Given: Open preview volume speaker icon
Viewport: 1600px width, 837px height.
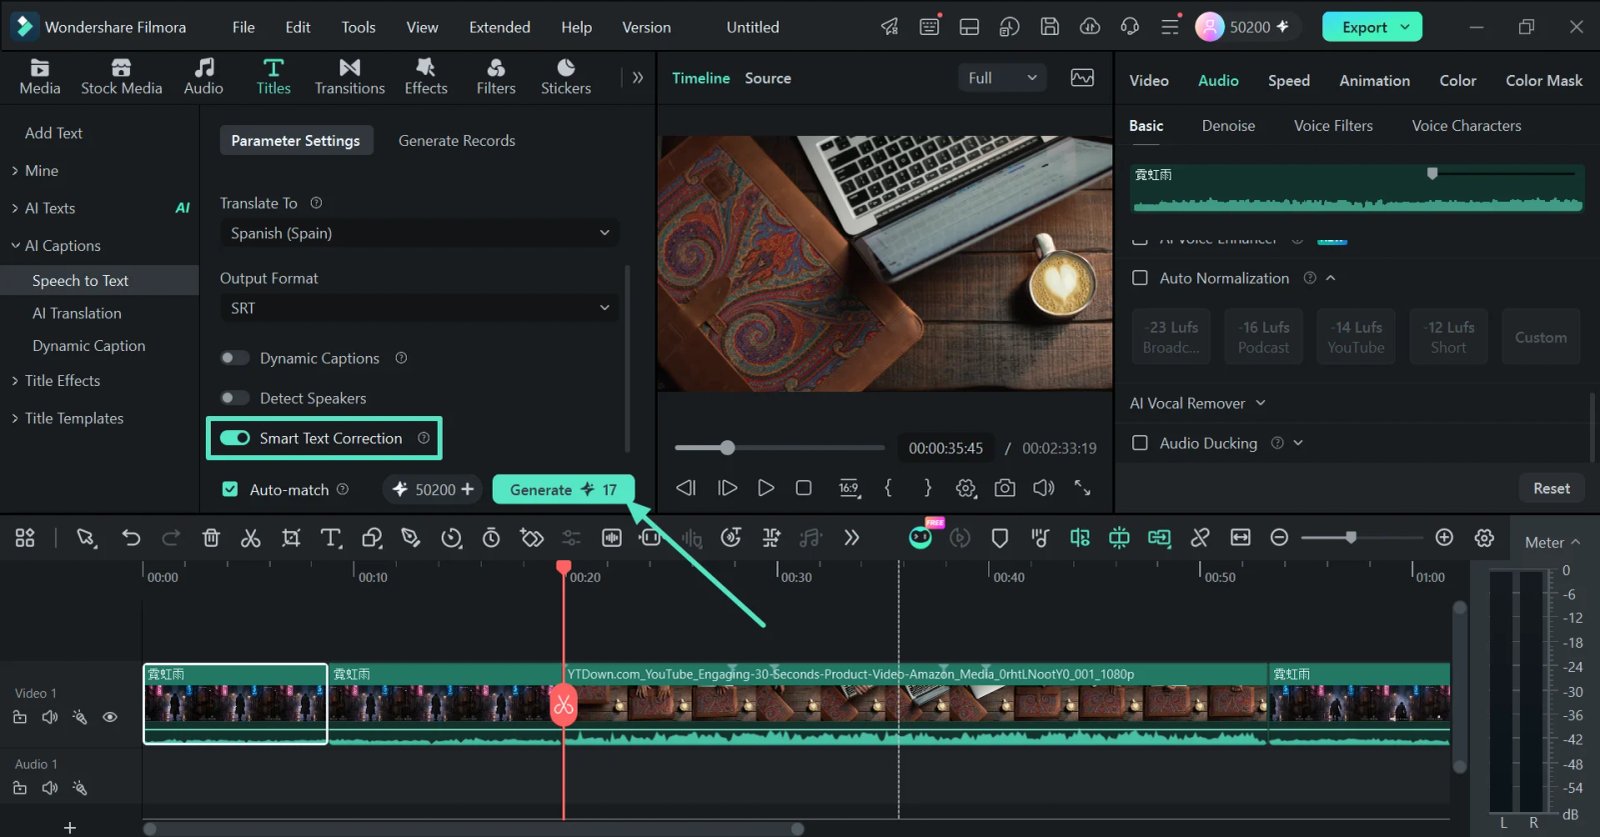Looking at the screenshot, I should point(1044,488).
